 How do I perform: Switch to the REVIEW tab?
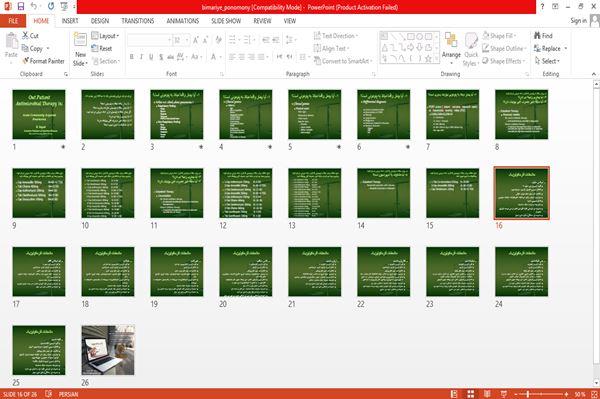point(262,21)
